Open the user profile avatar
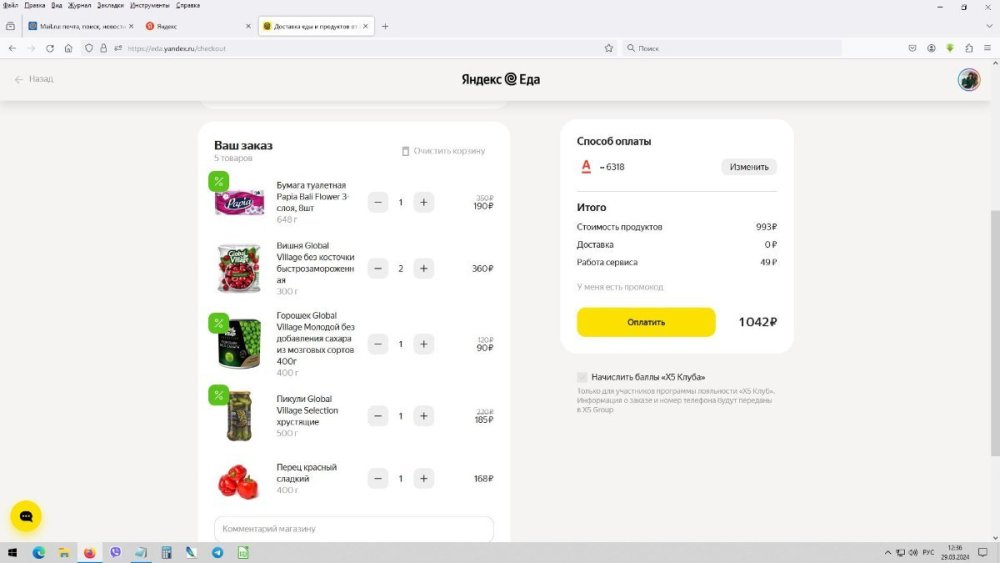 [x=968, y=80]
